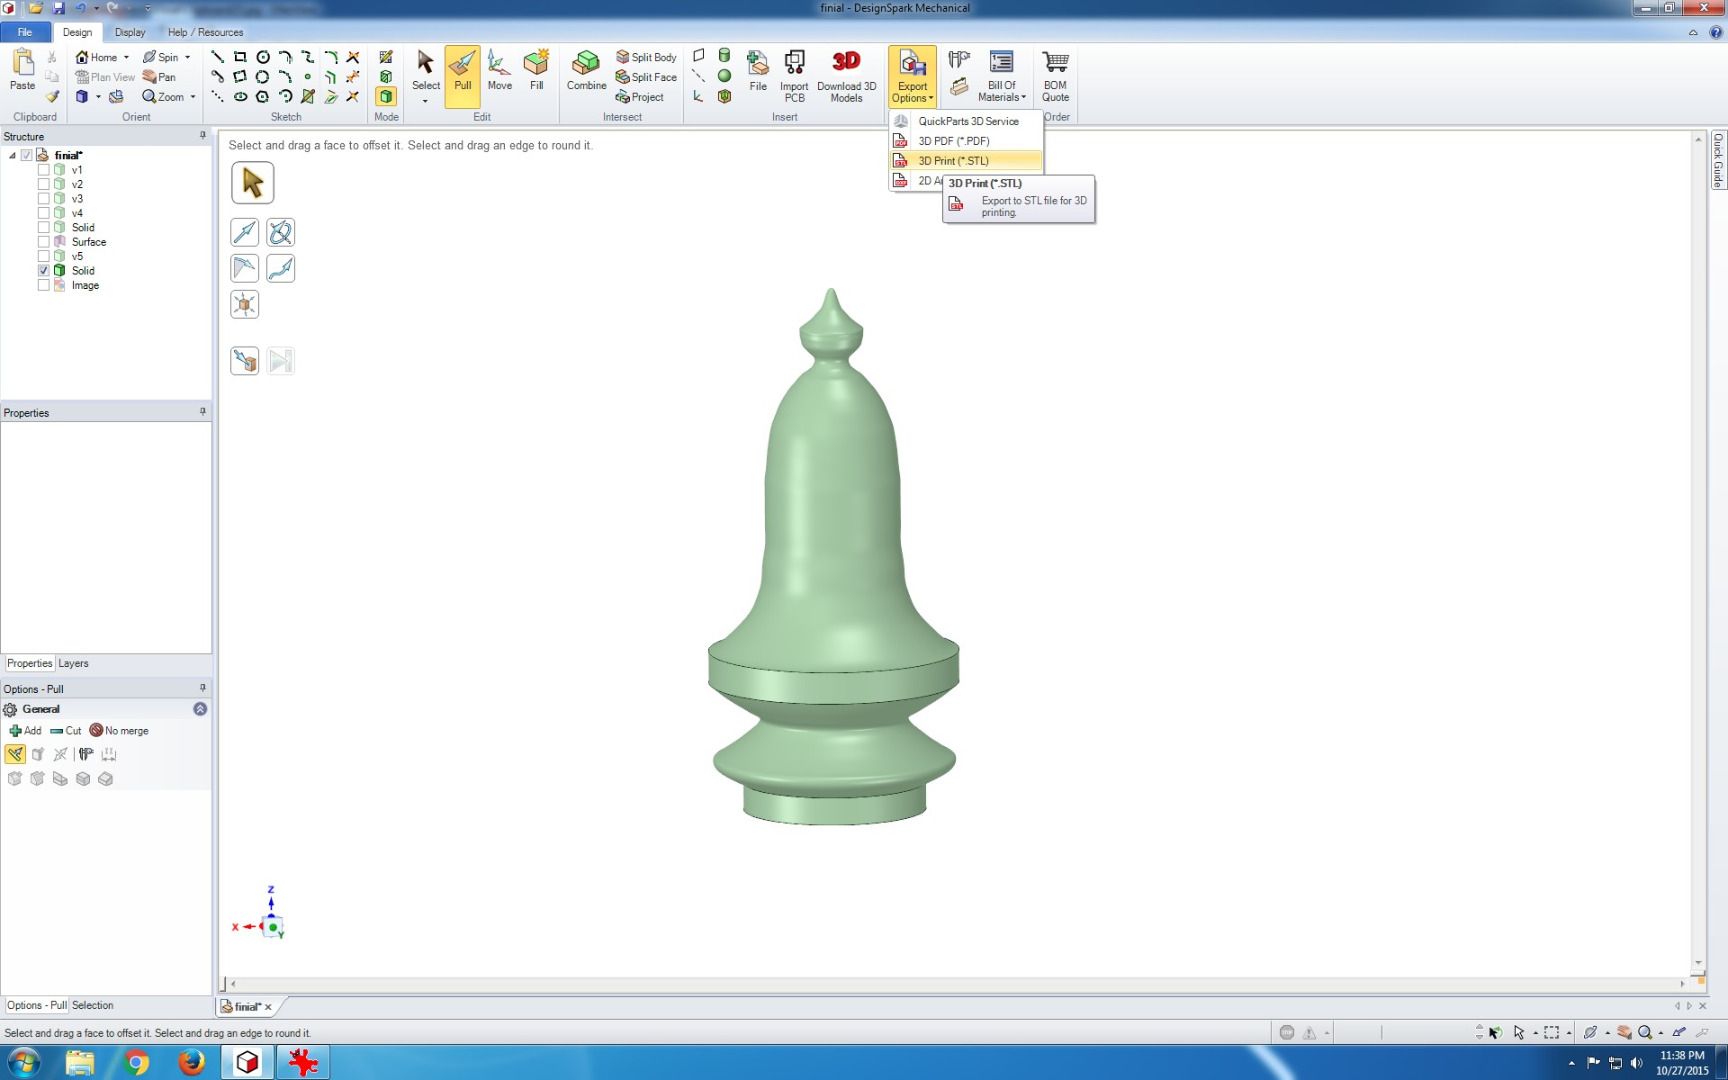The image size is (1728, 1080).
Task: Collapse the General options section
Action: (200, 709)
